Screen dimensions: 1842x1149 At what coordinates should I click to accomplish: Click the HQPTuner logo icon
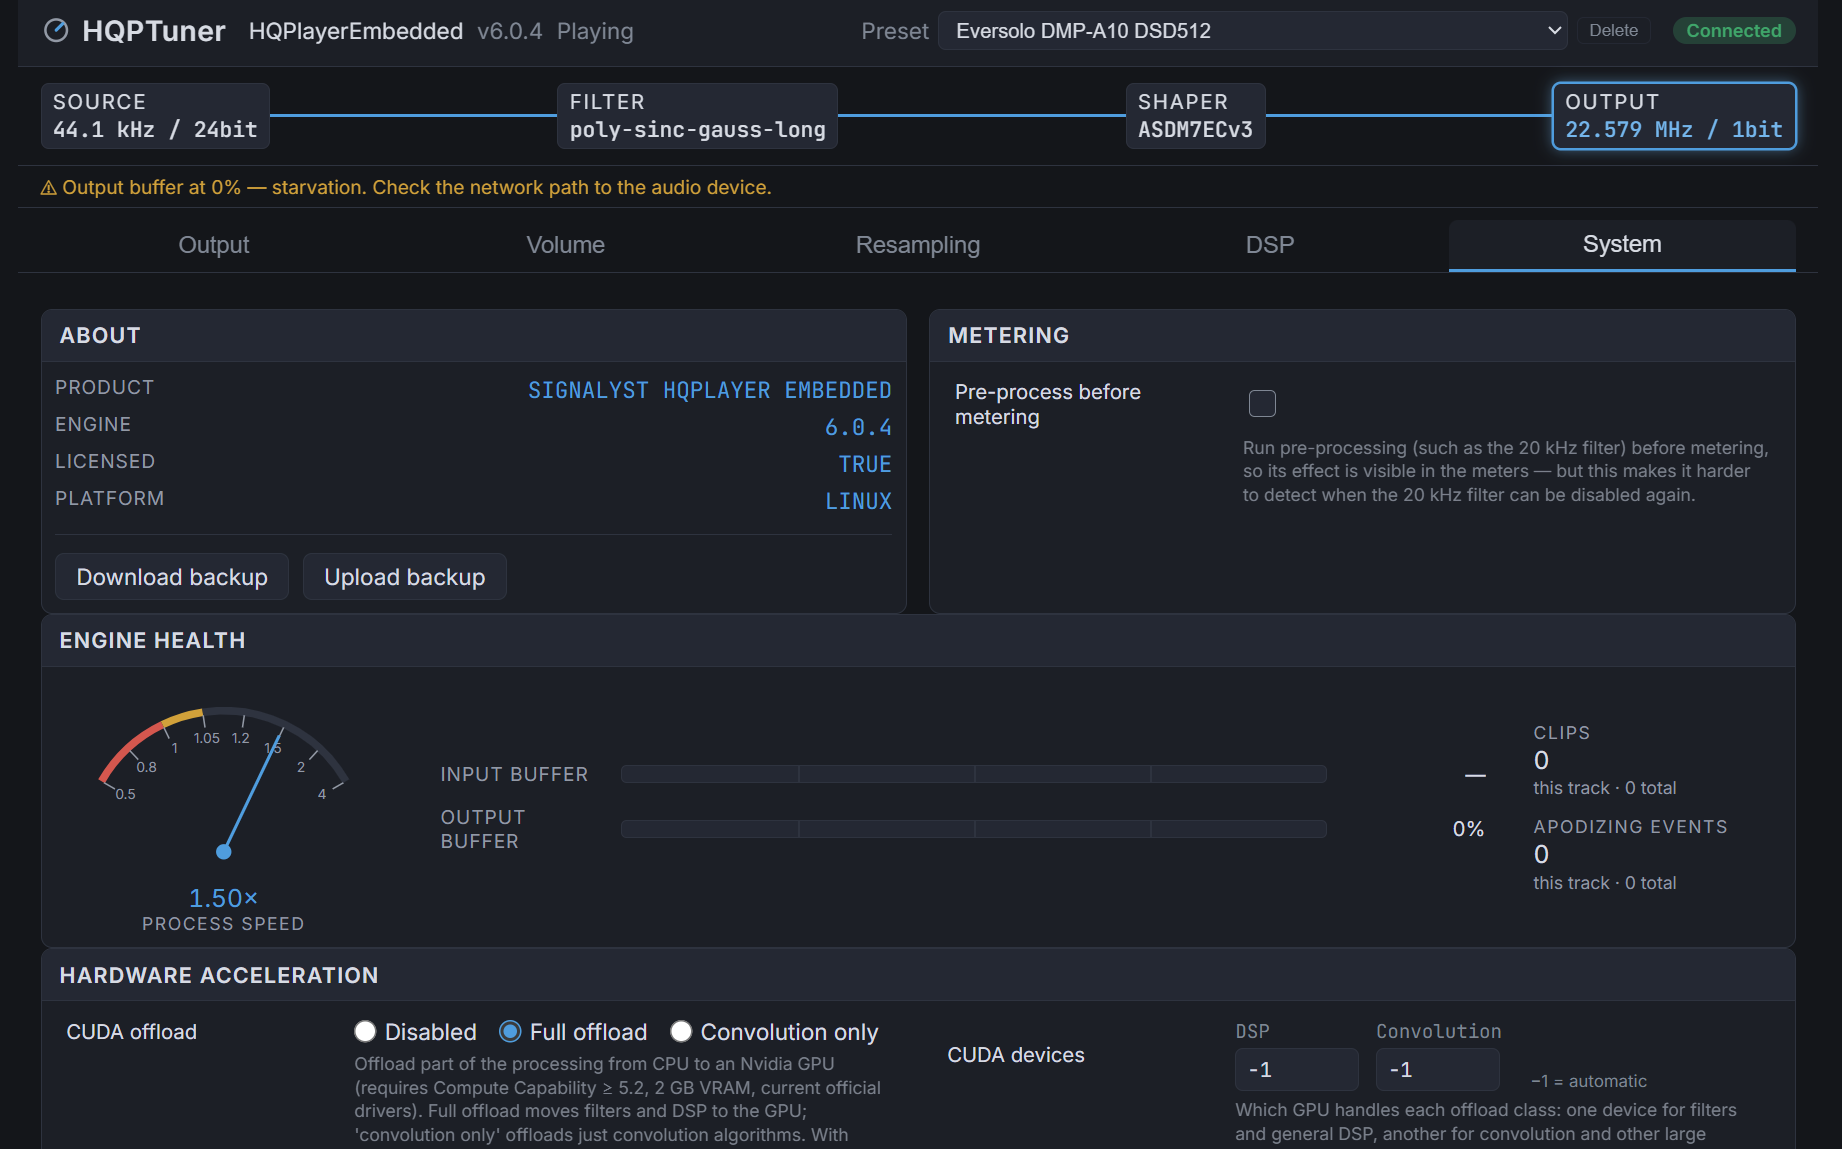57,31
